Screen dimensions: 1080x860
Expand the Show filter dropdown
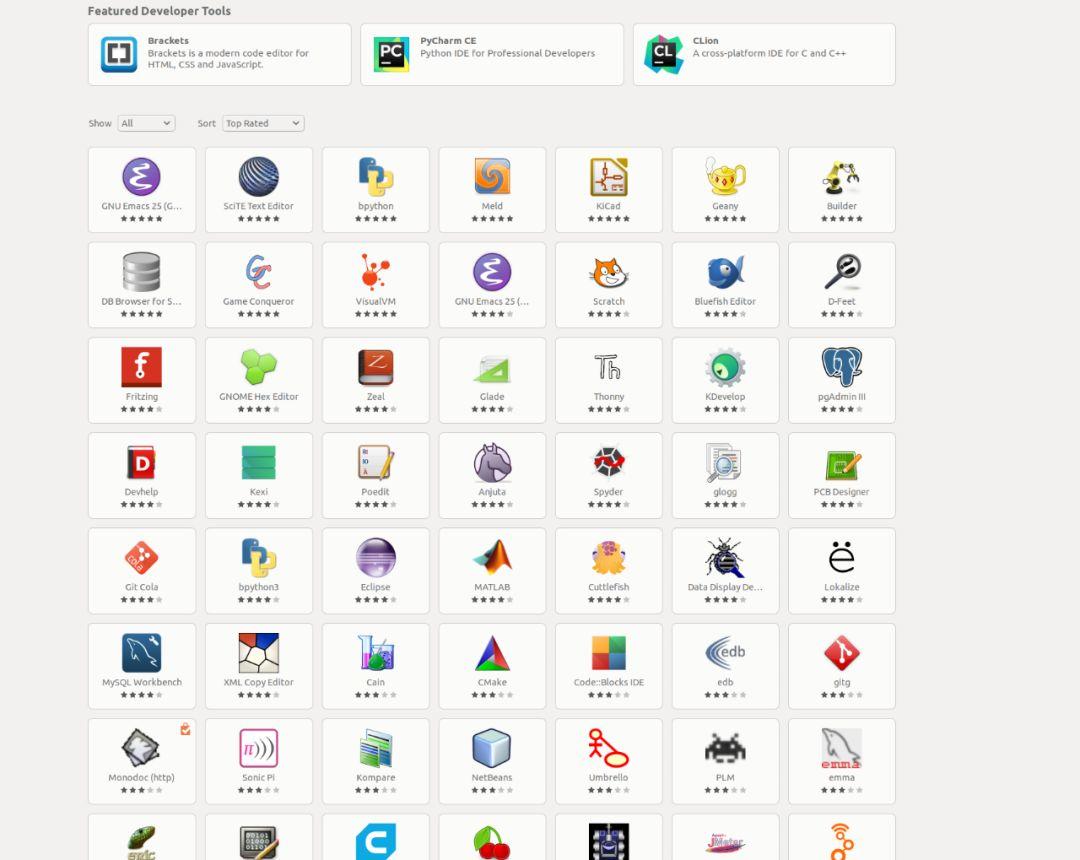click(x=146, y=123)
